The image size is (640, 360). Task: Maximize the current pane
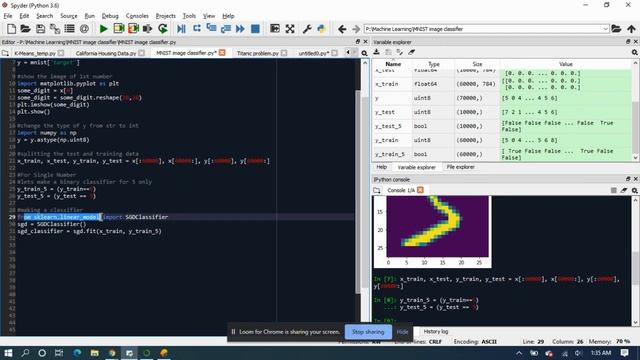(275, 29)
